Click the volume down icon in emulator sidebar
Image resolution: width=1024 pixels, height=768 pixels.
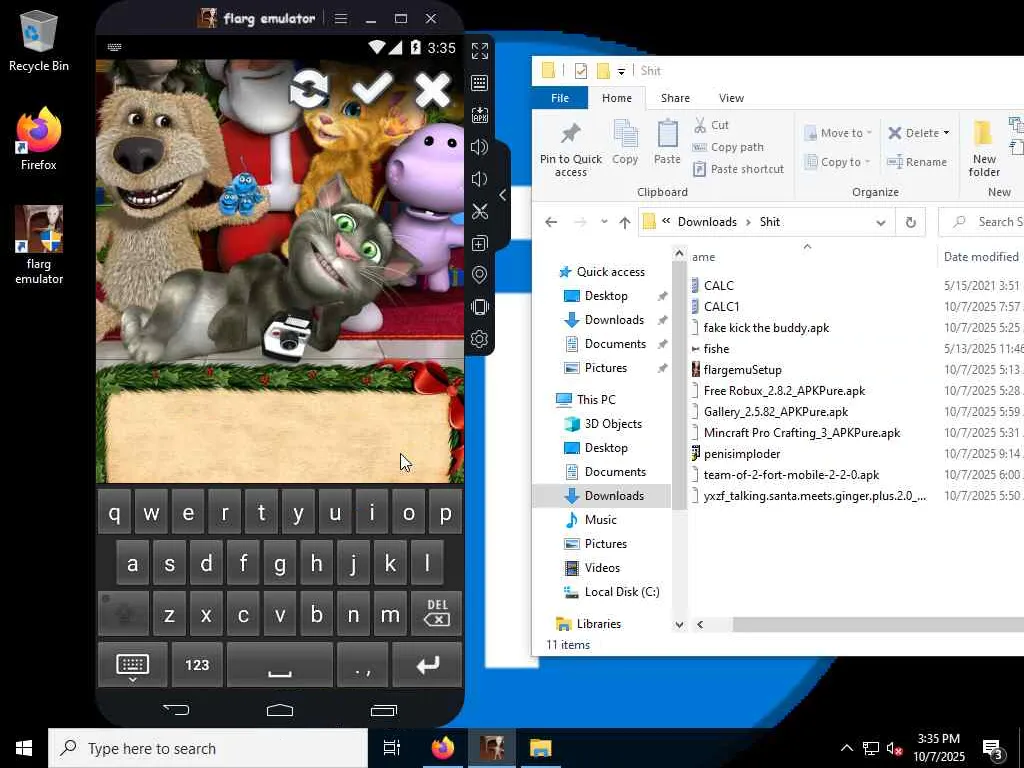coord(479,179)
